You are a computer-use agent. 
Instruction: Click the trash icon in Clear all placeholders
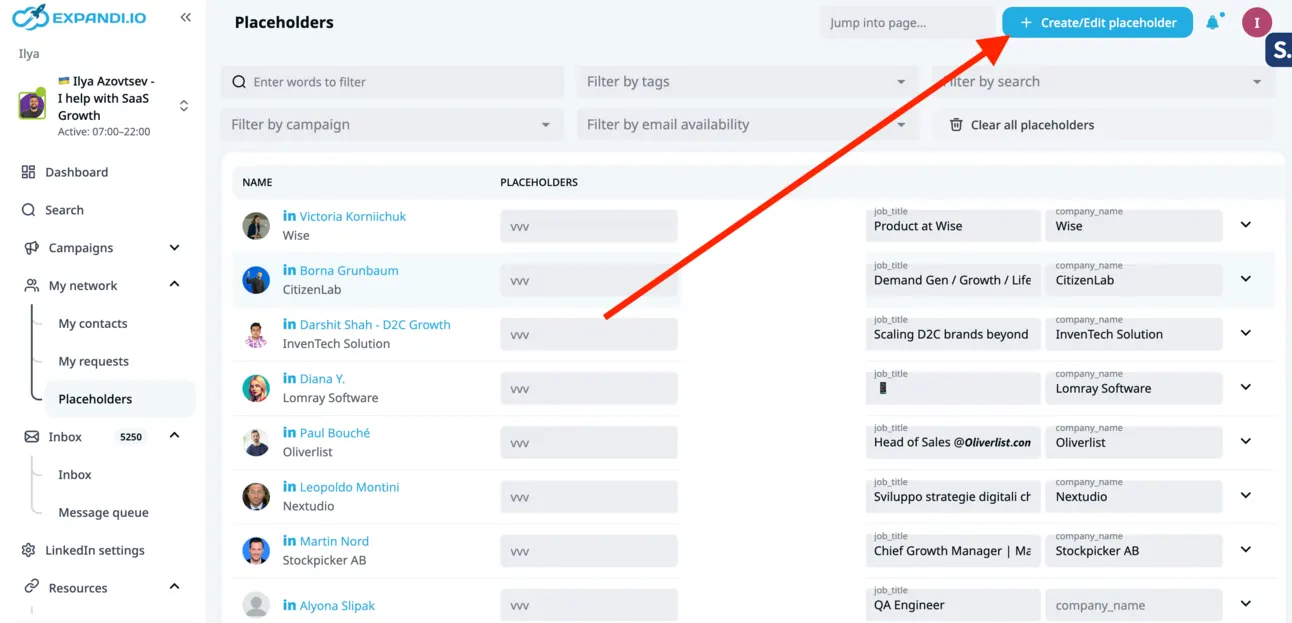point(956,125)
